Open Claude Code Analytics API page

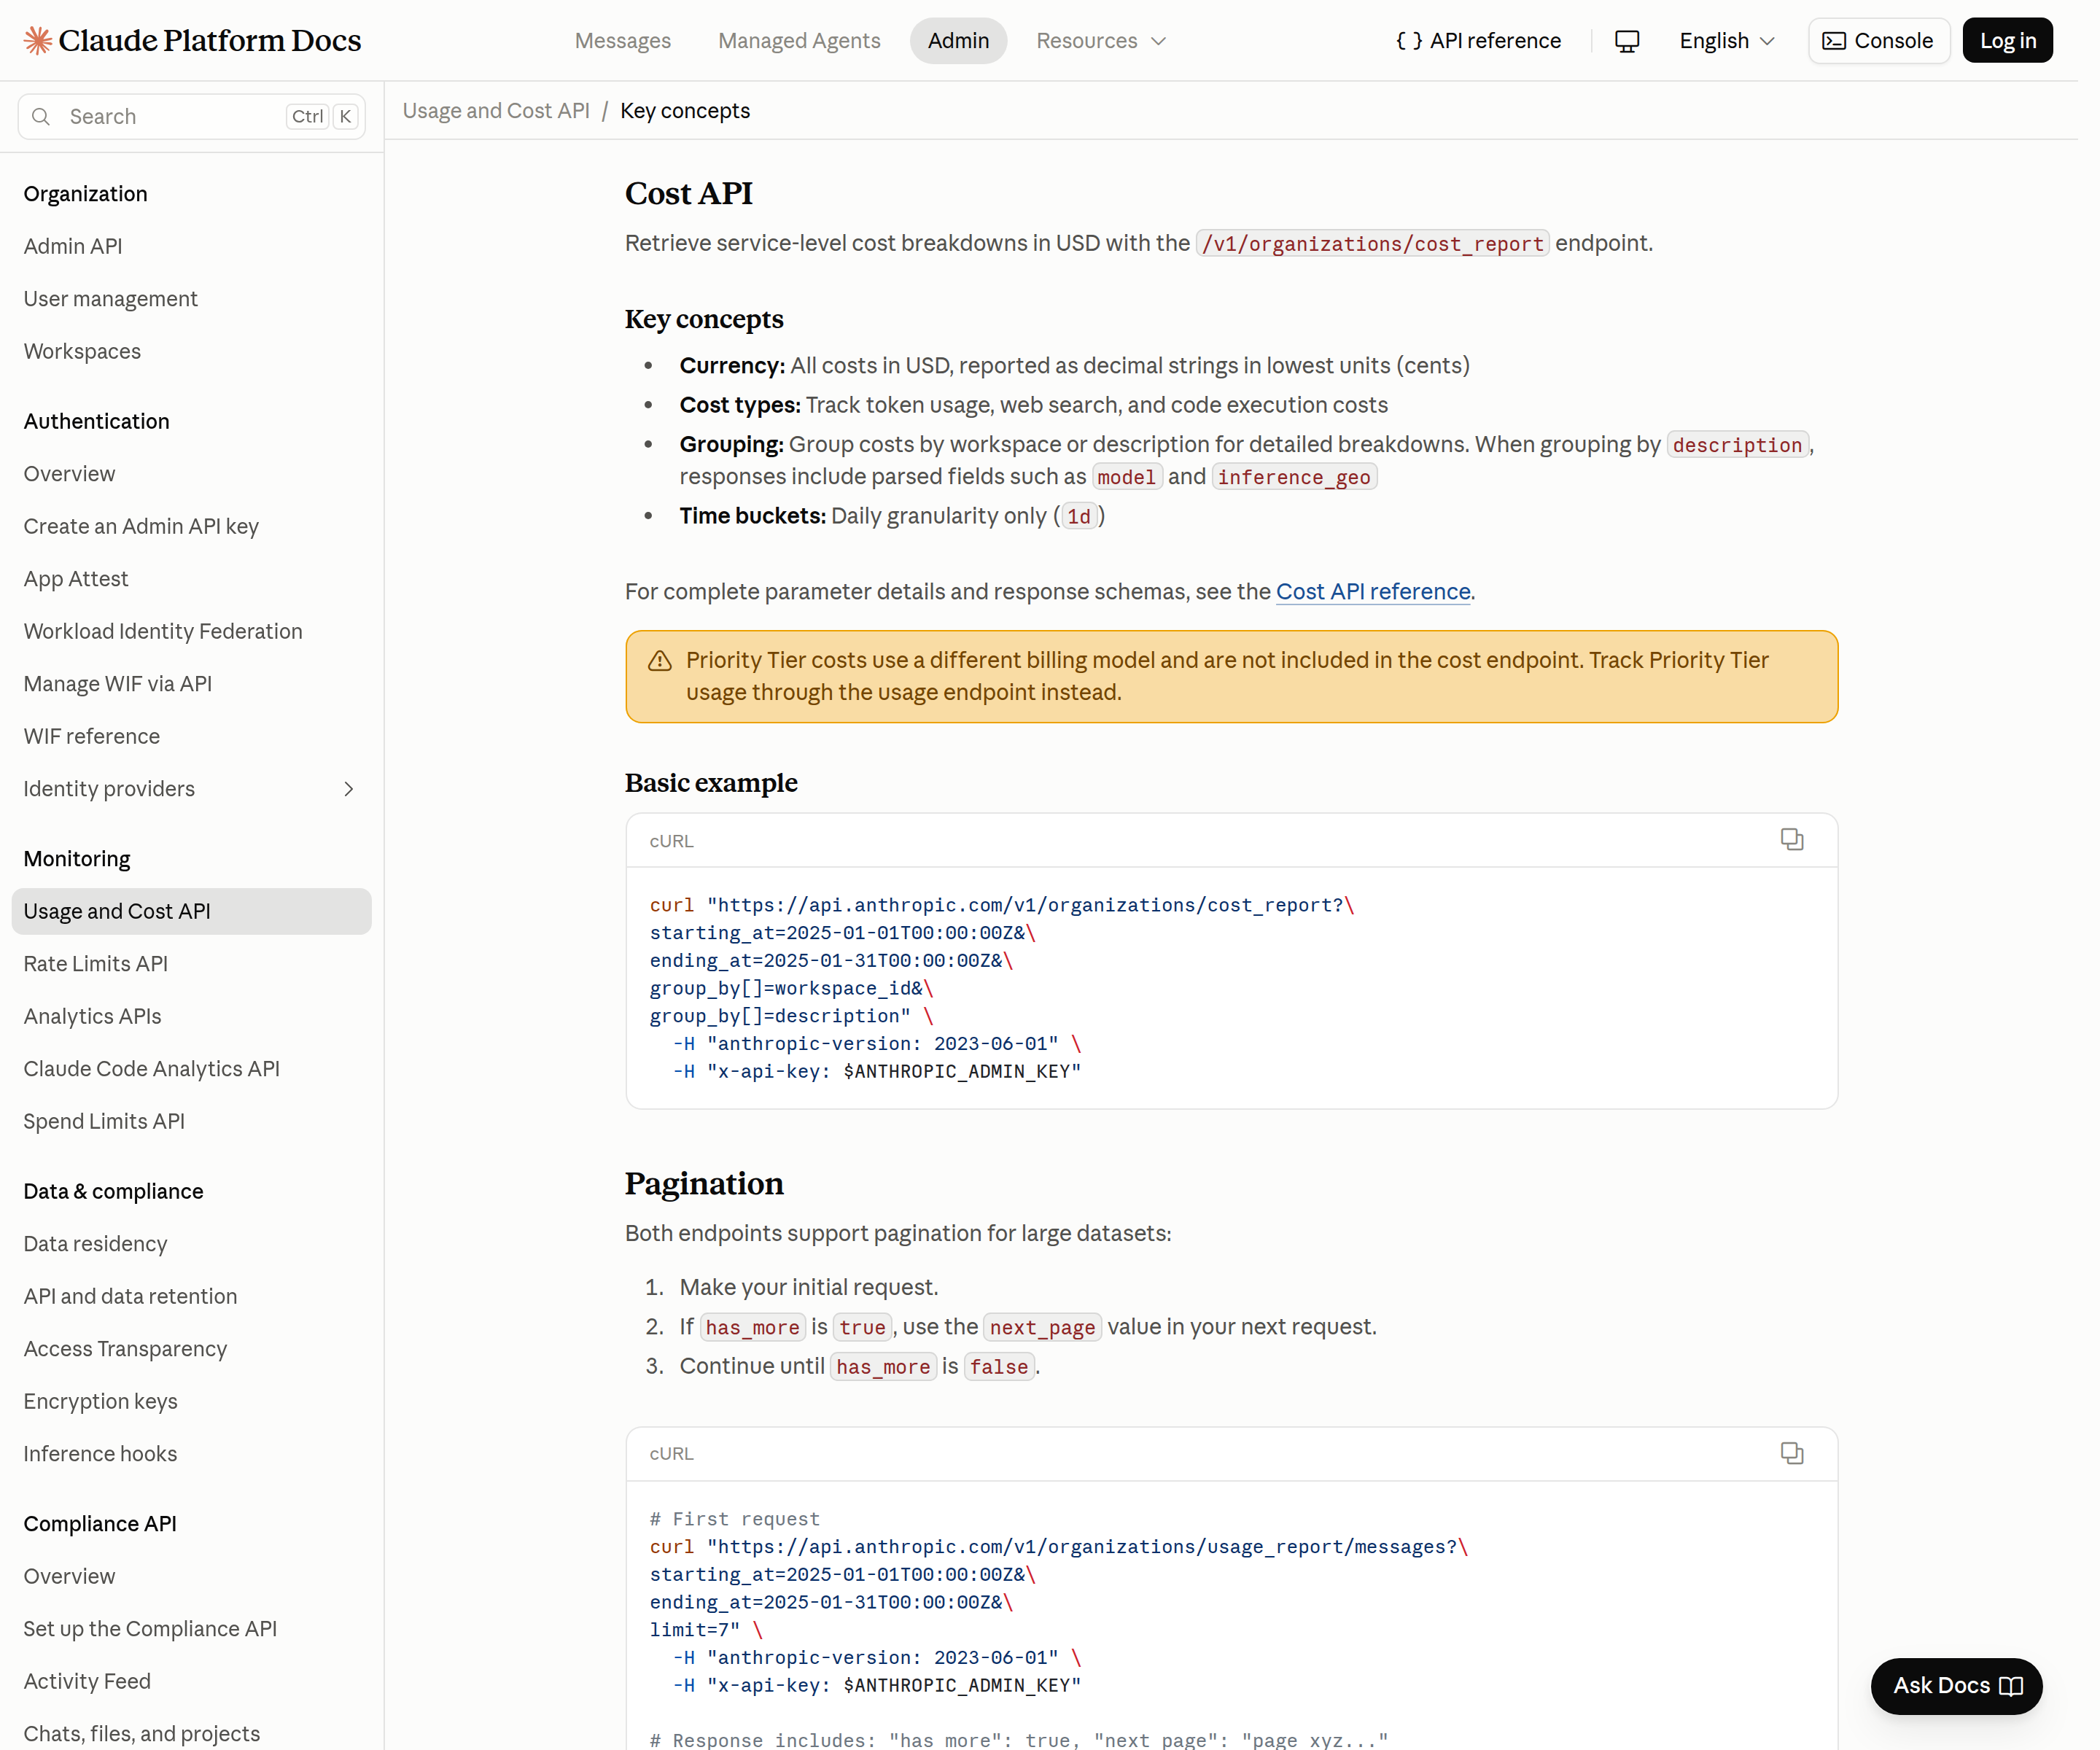(x=154, y=1080)
